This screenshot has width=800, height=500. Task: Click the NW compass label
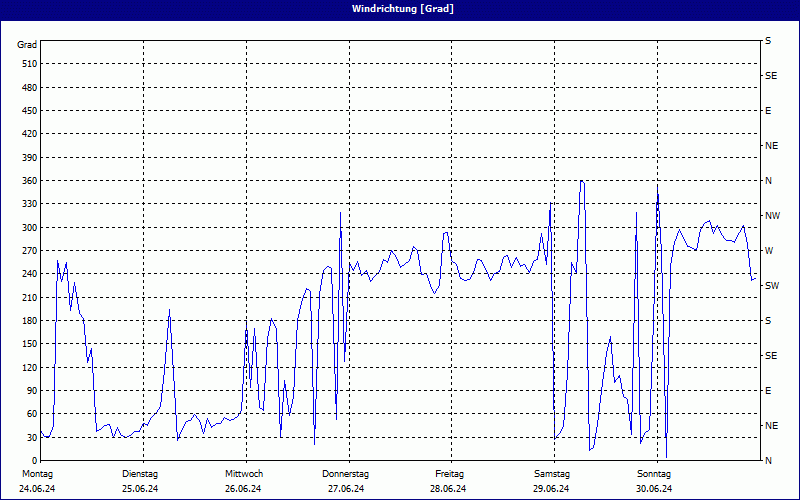coord(772,216)
